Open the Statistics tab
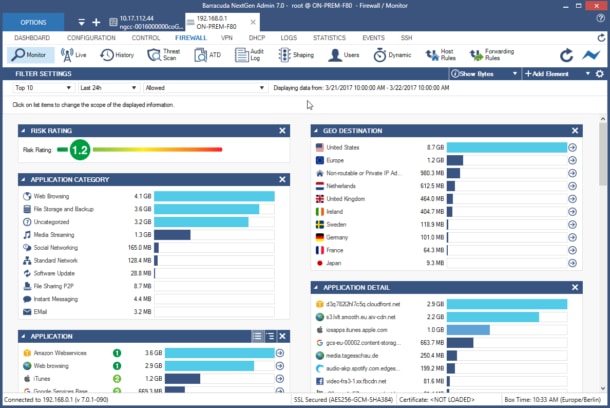 point(329,38)
